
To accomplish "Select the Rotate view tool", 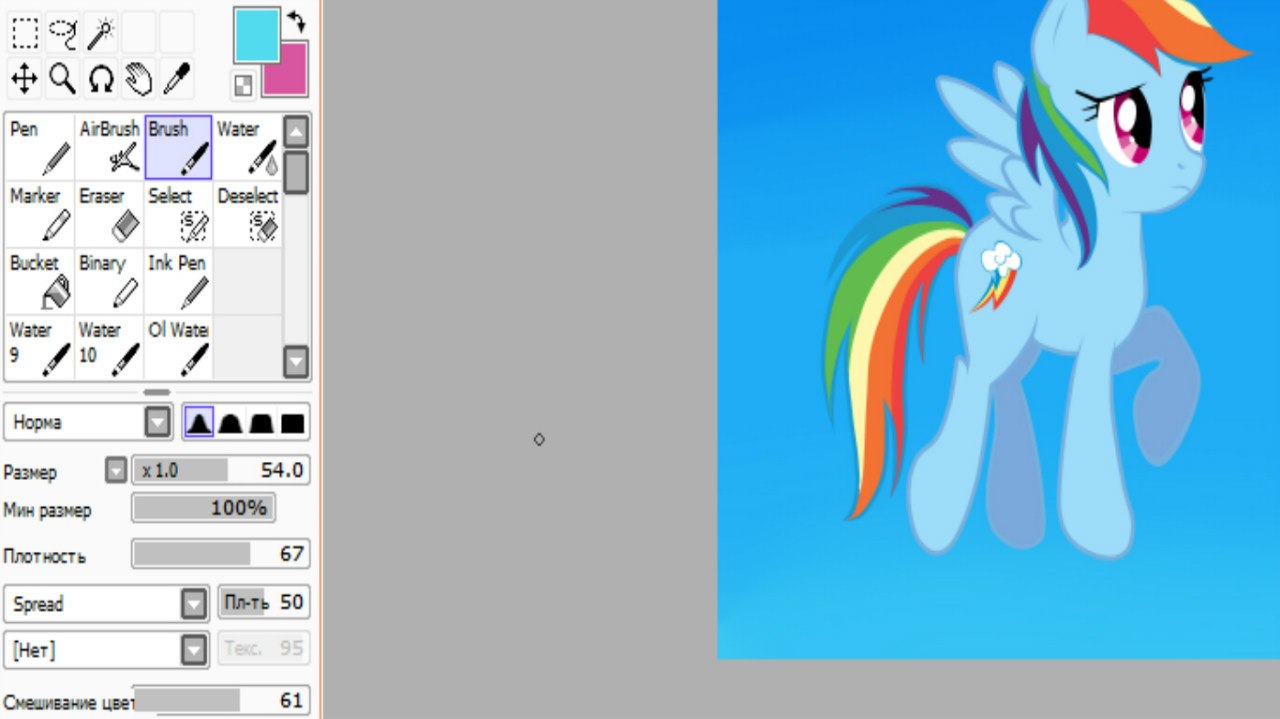I will (100, 78).
